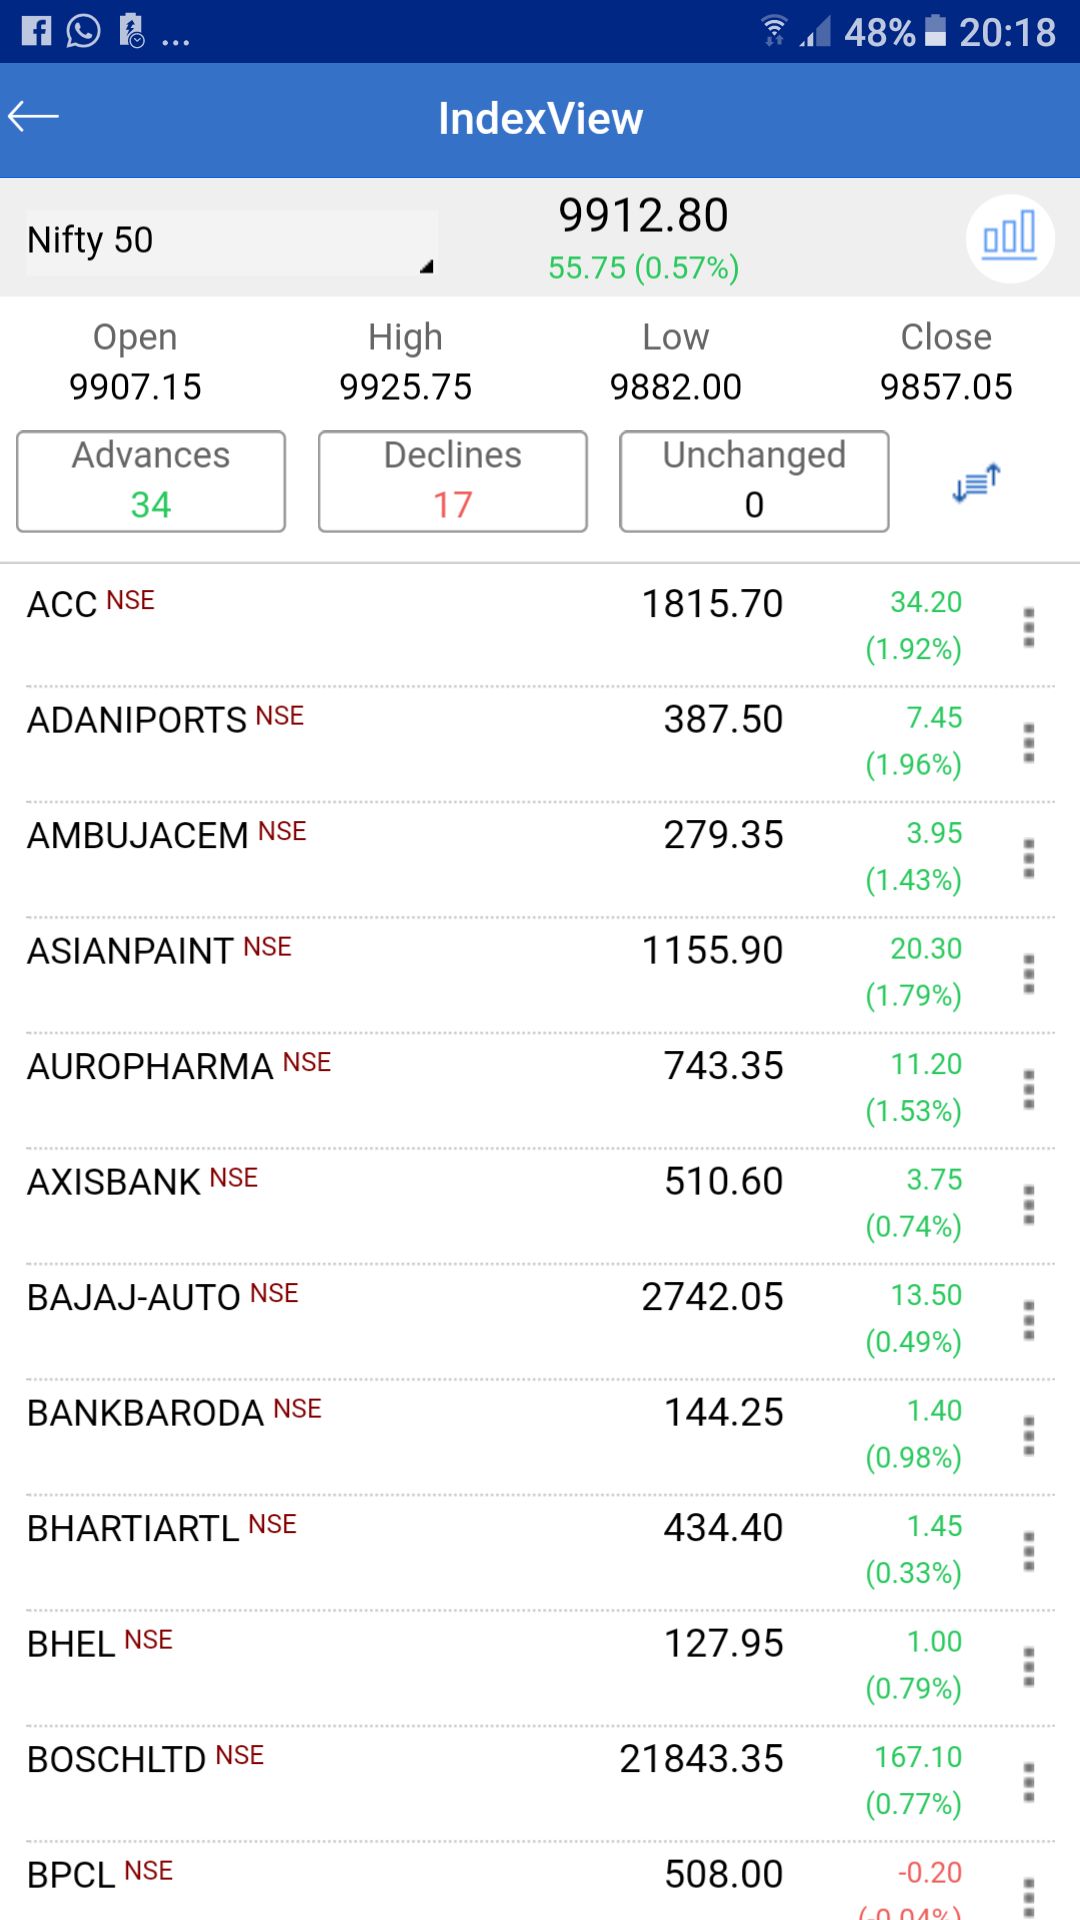Open the three-dot menu for AXISBANK
1080x1920 pixels.
click(x=1028, y=1205)
